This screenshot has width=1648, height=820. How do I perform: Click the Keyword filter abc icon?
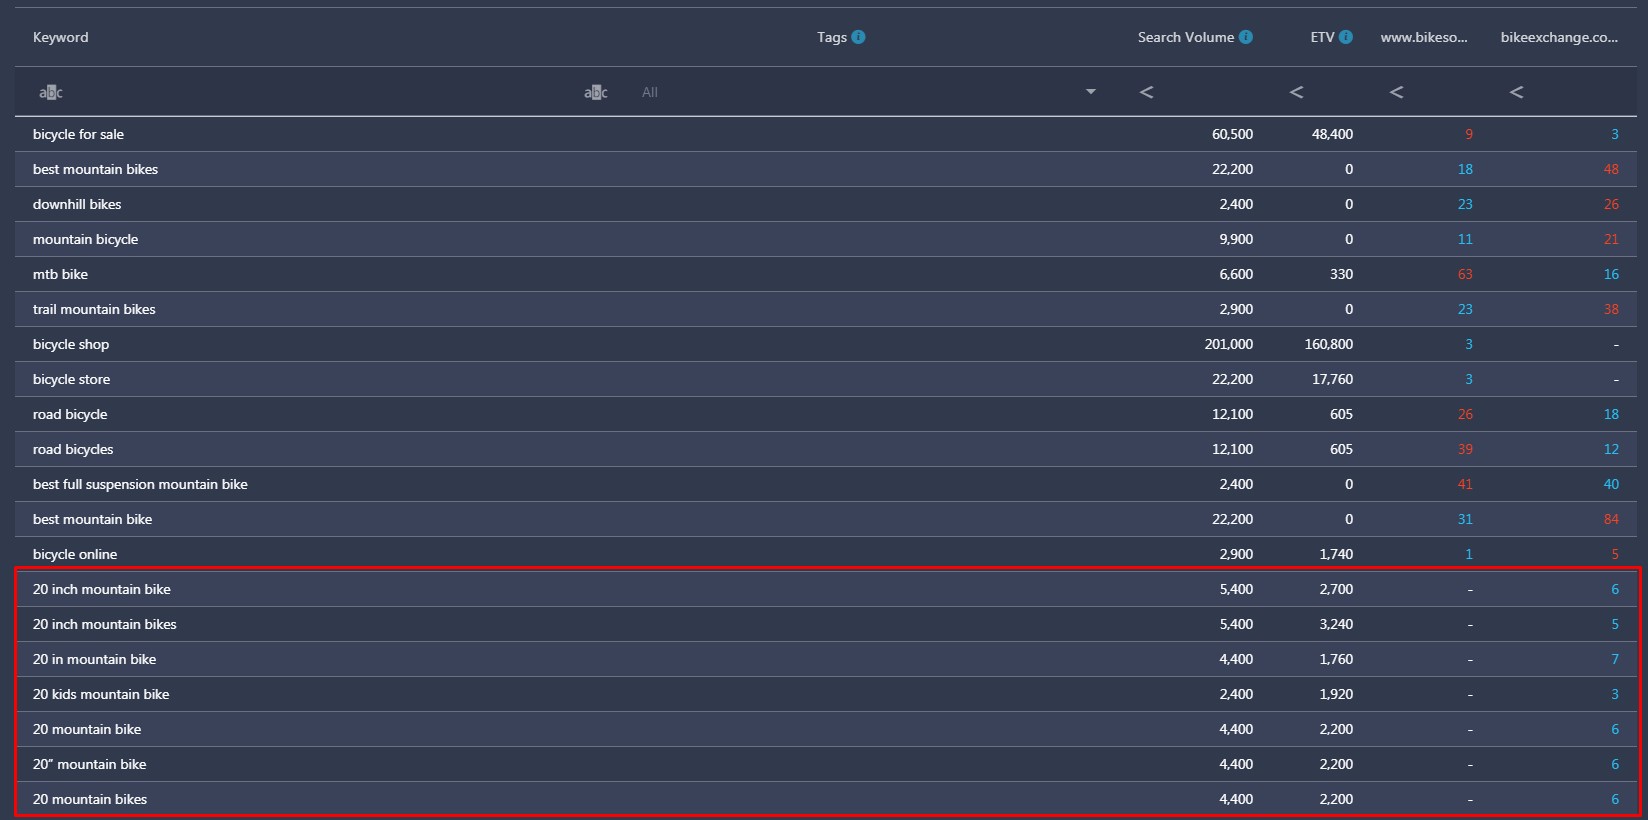50,92
